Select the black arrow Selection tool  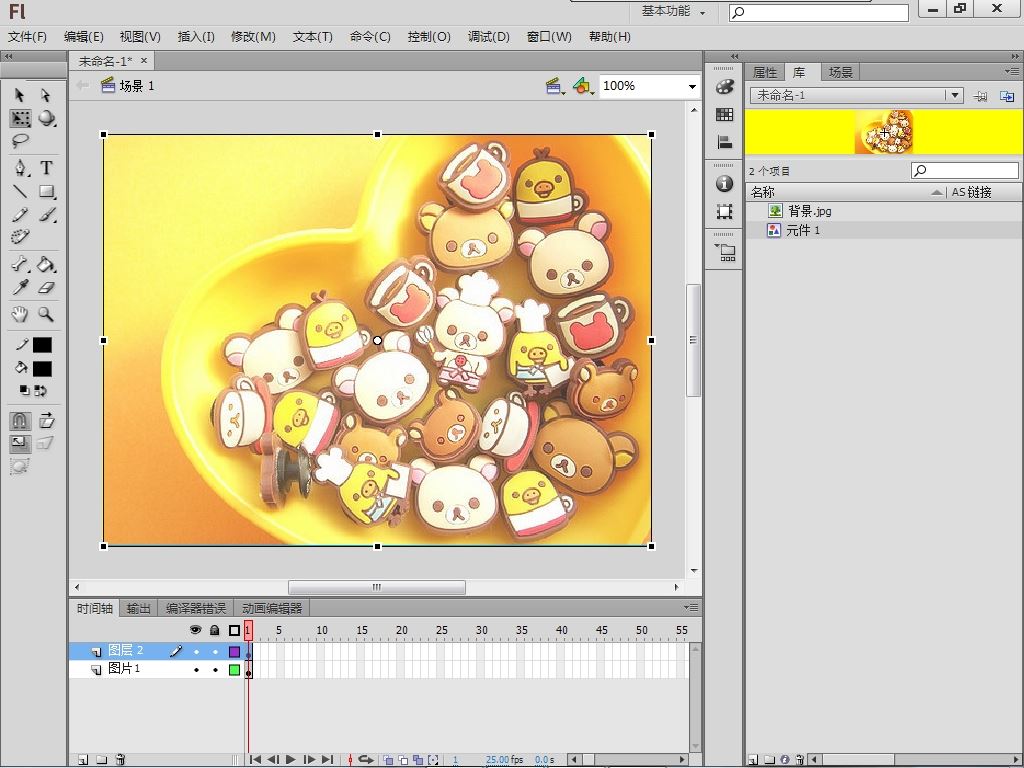tap(20, 95)
